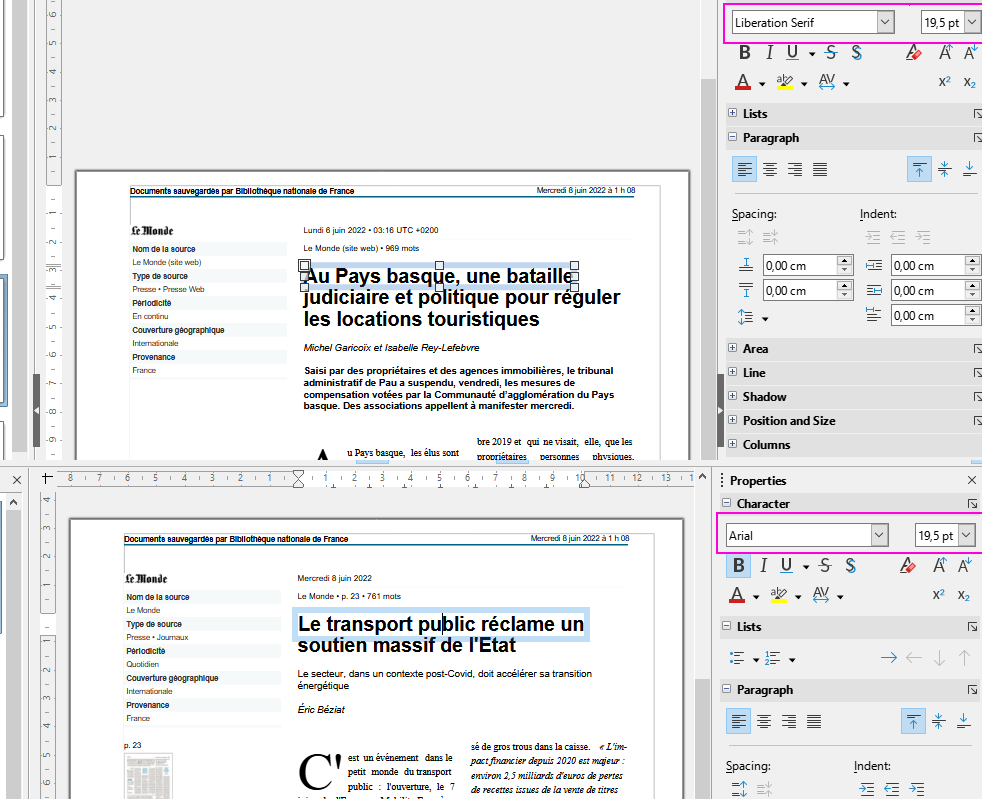The width and height of the screenshot is (982, 799).
Task: Toggle justified alignment in upper Paragraph section
Action: (820, 169)
